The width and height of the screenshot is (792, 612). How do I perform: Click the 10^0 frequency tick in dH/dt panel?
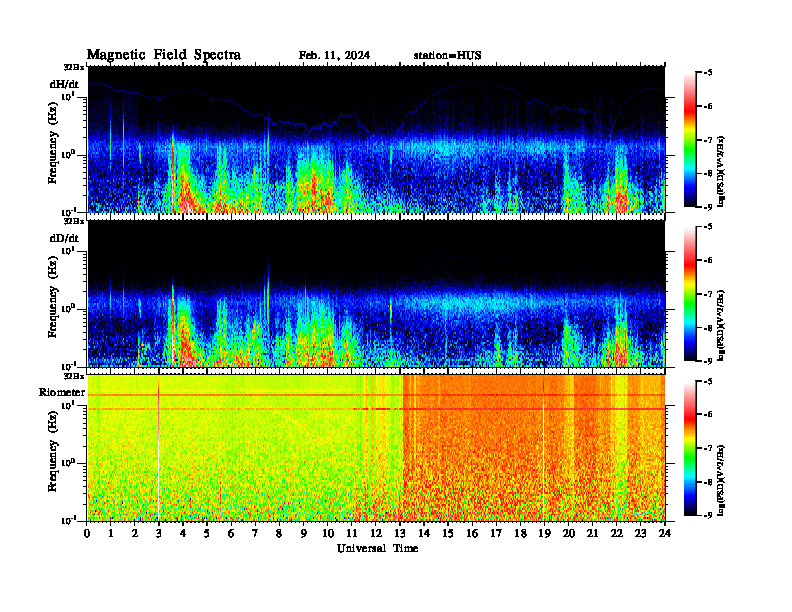click(69, 155)
